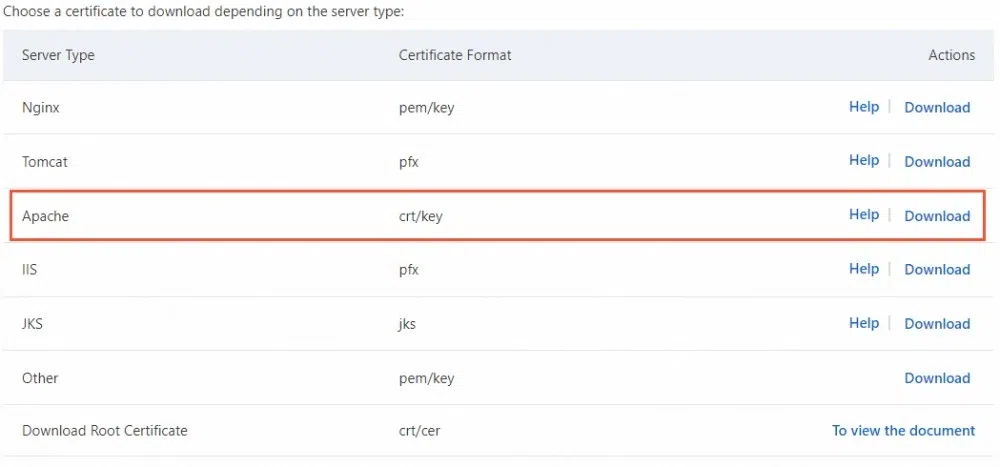Open Help for JKS server
1000x467 pixels.
click(864, 323)
